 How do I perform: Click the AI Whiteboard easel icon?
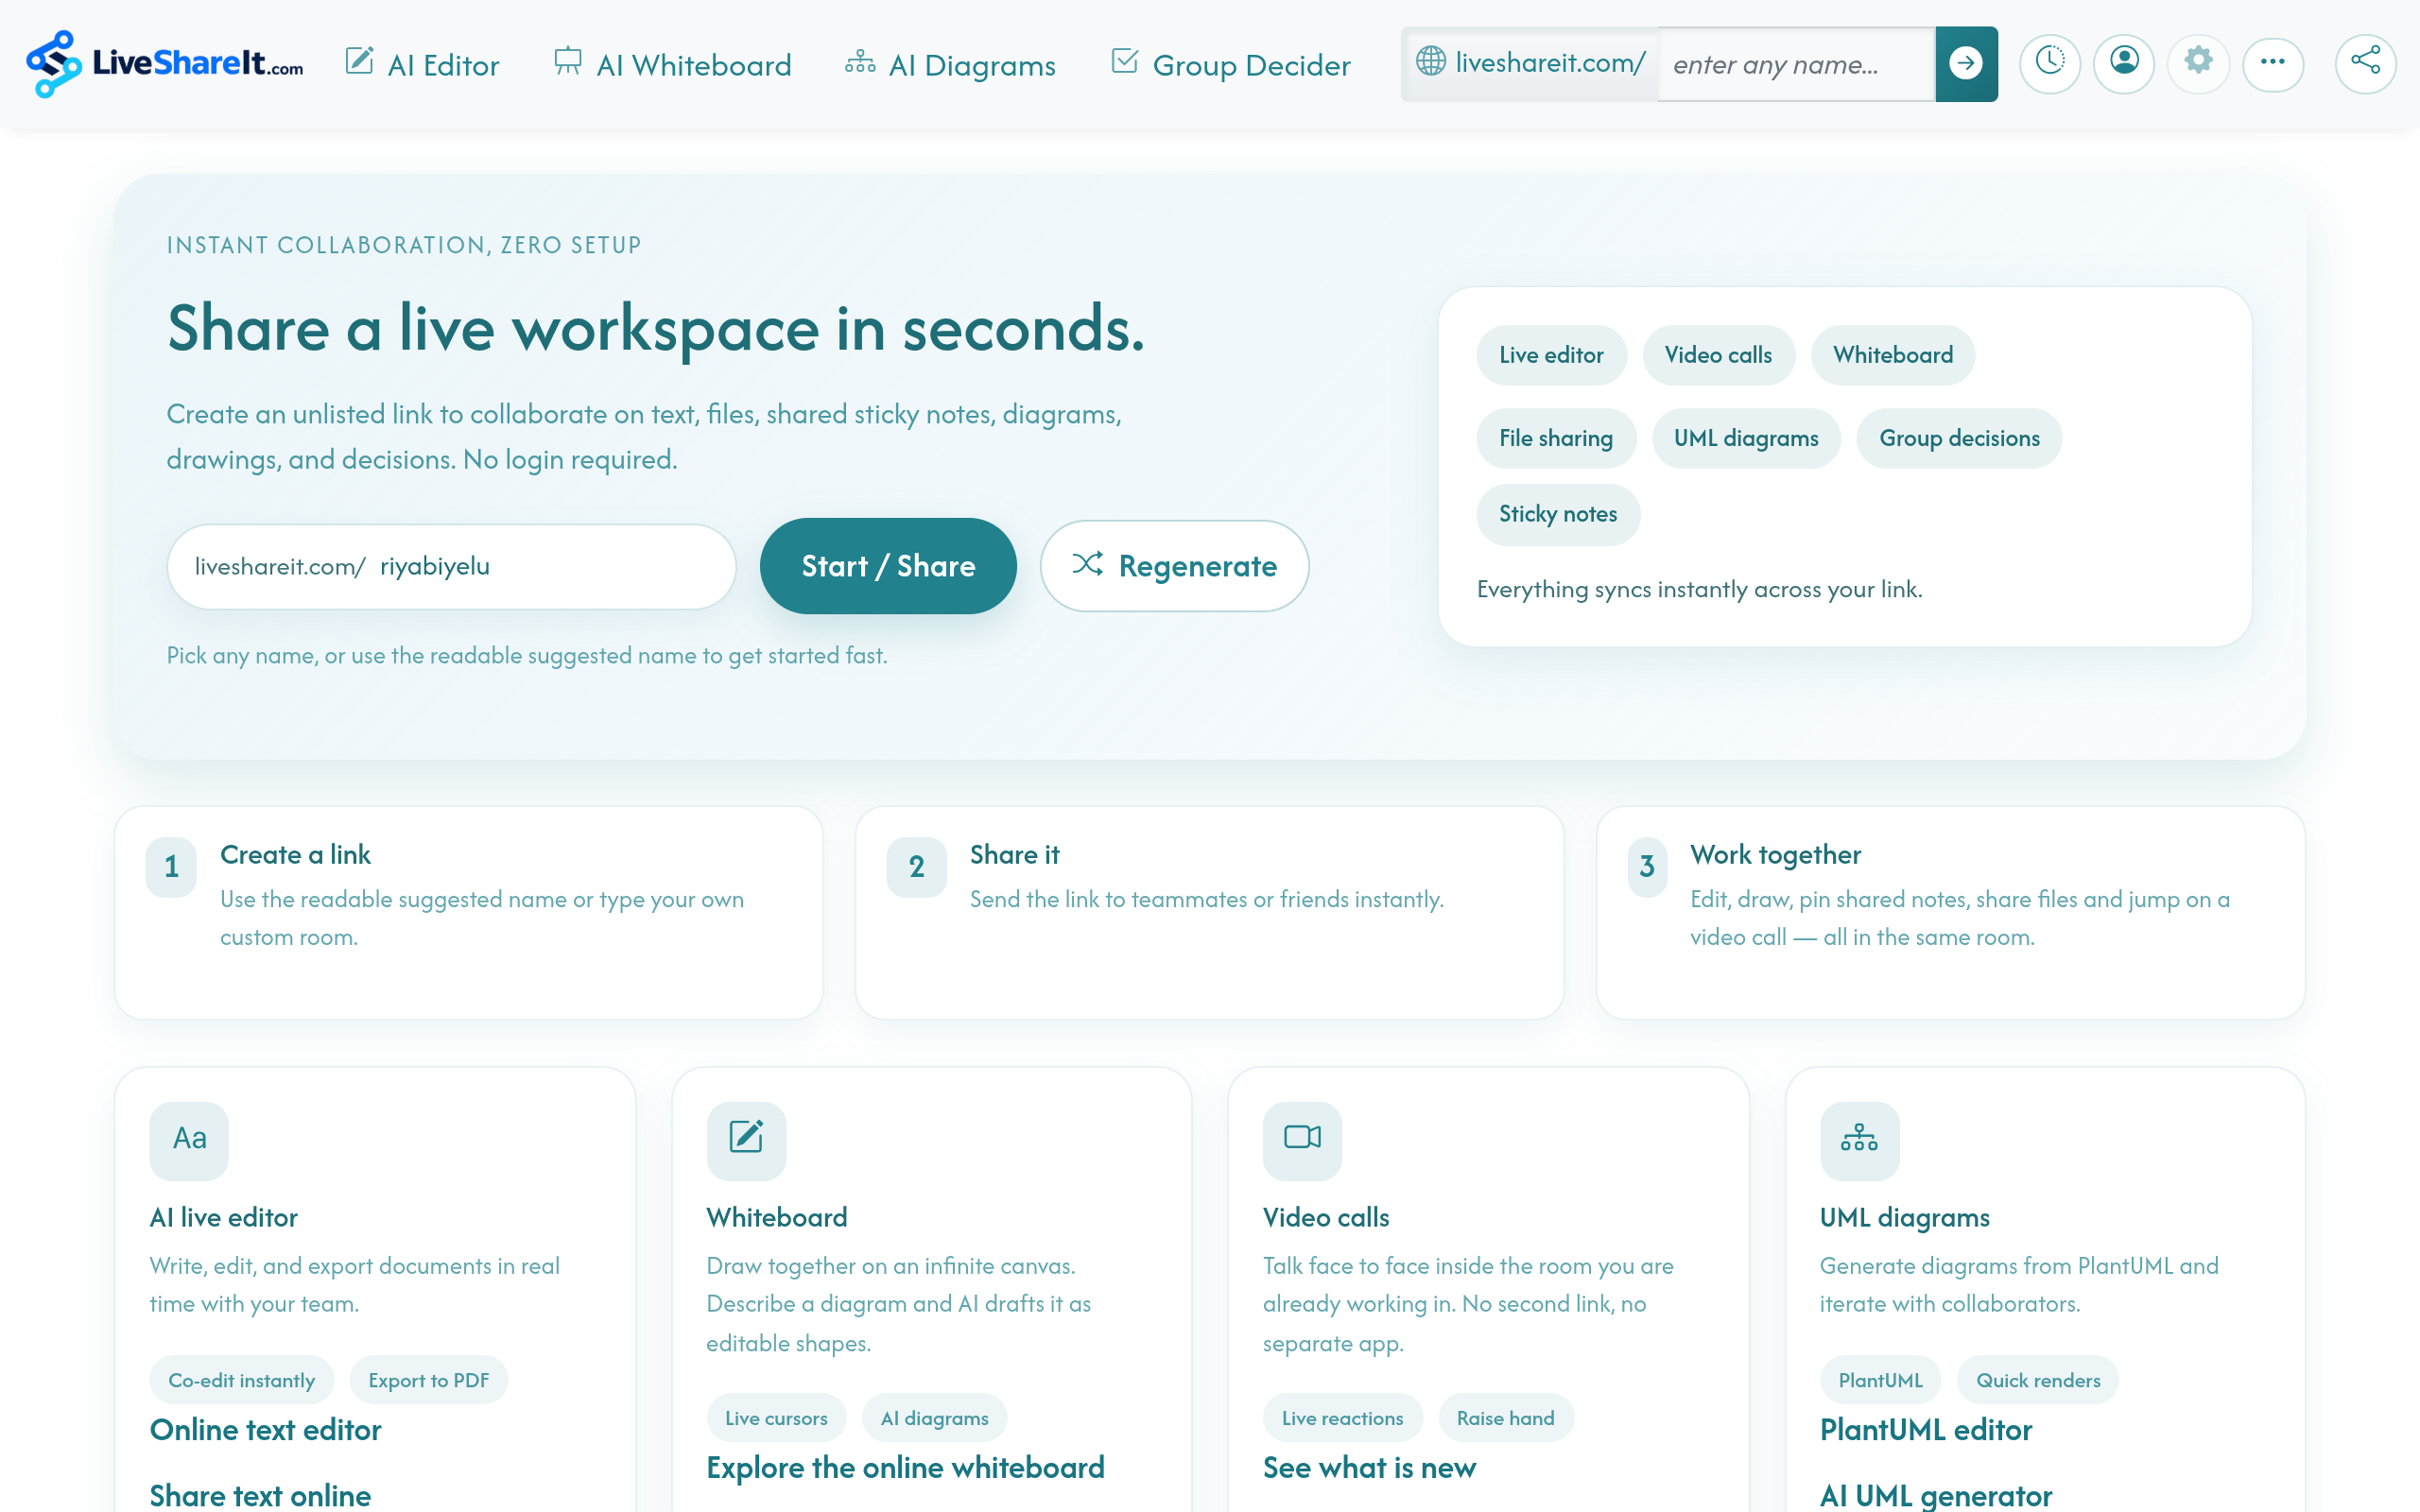(x=568, y=61)
